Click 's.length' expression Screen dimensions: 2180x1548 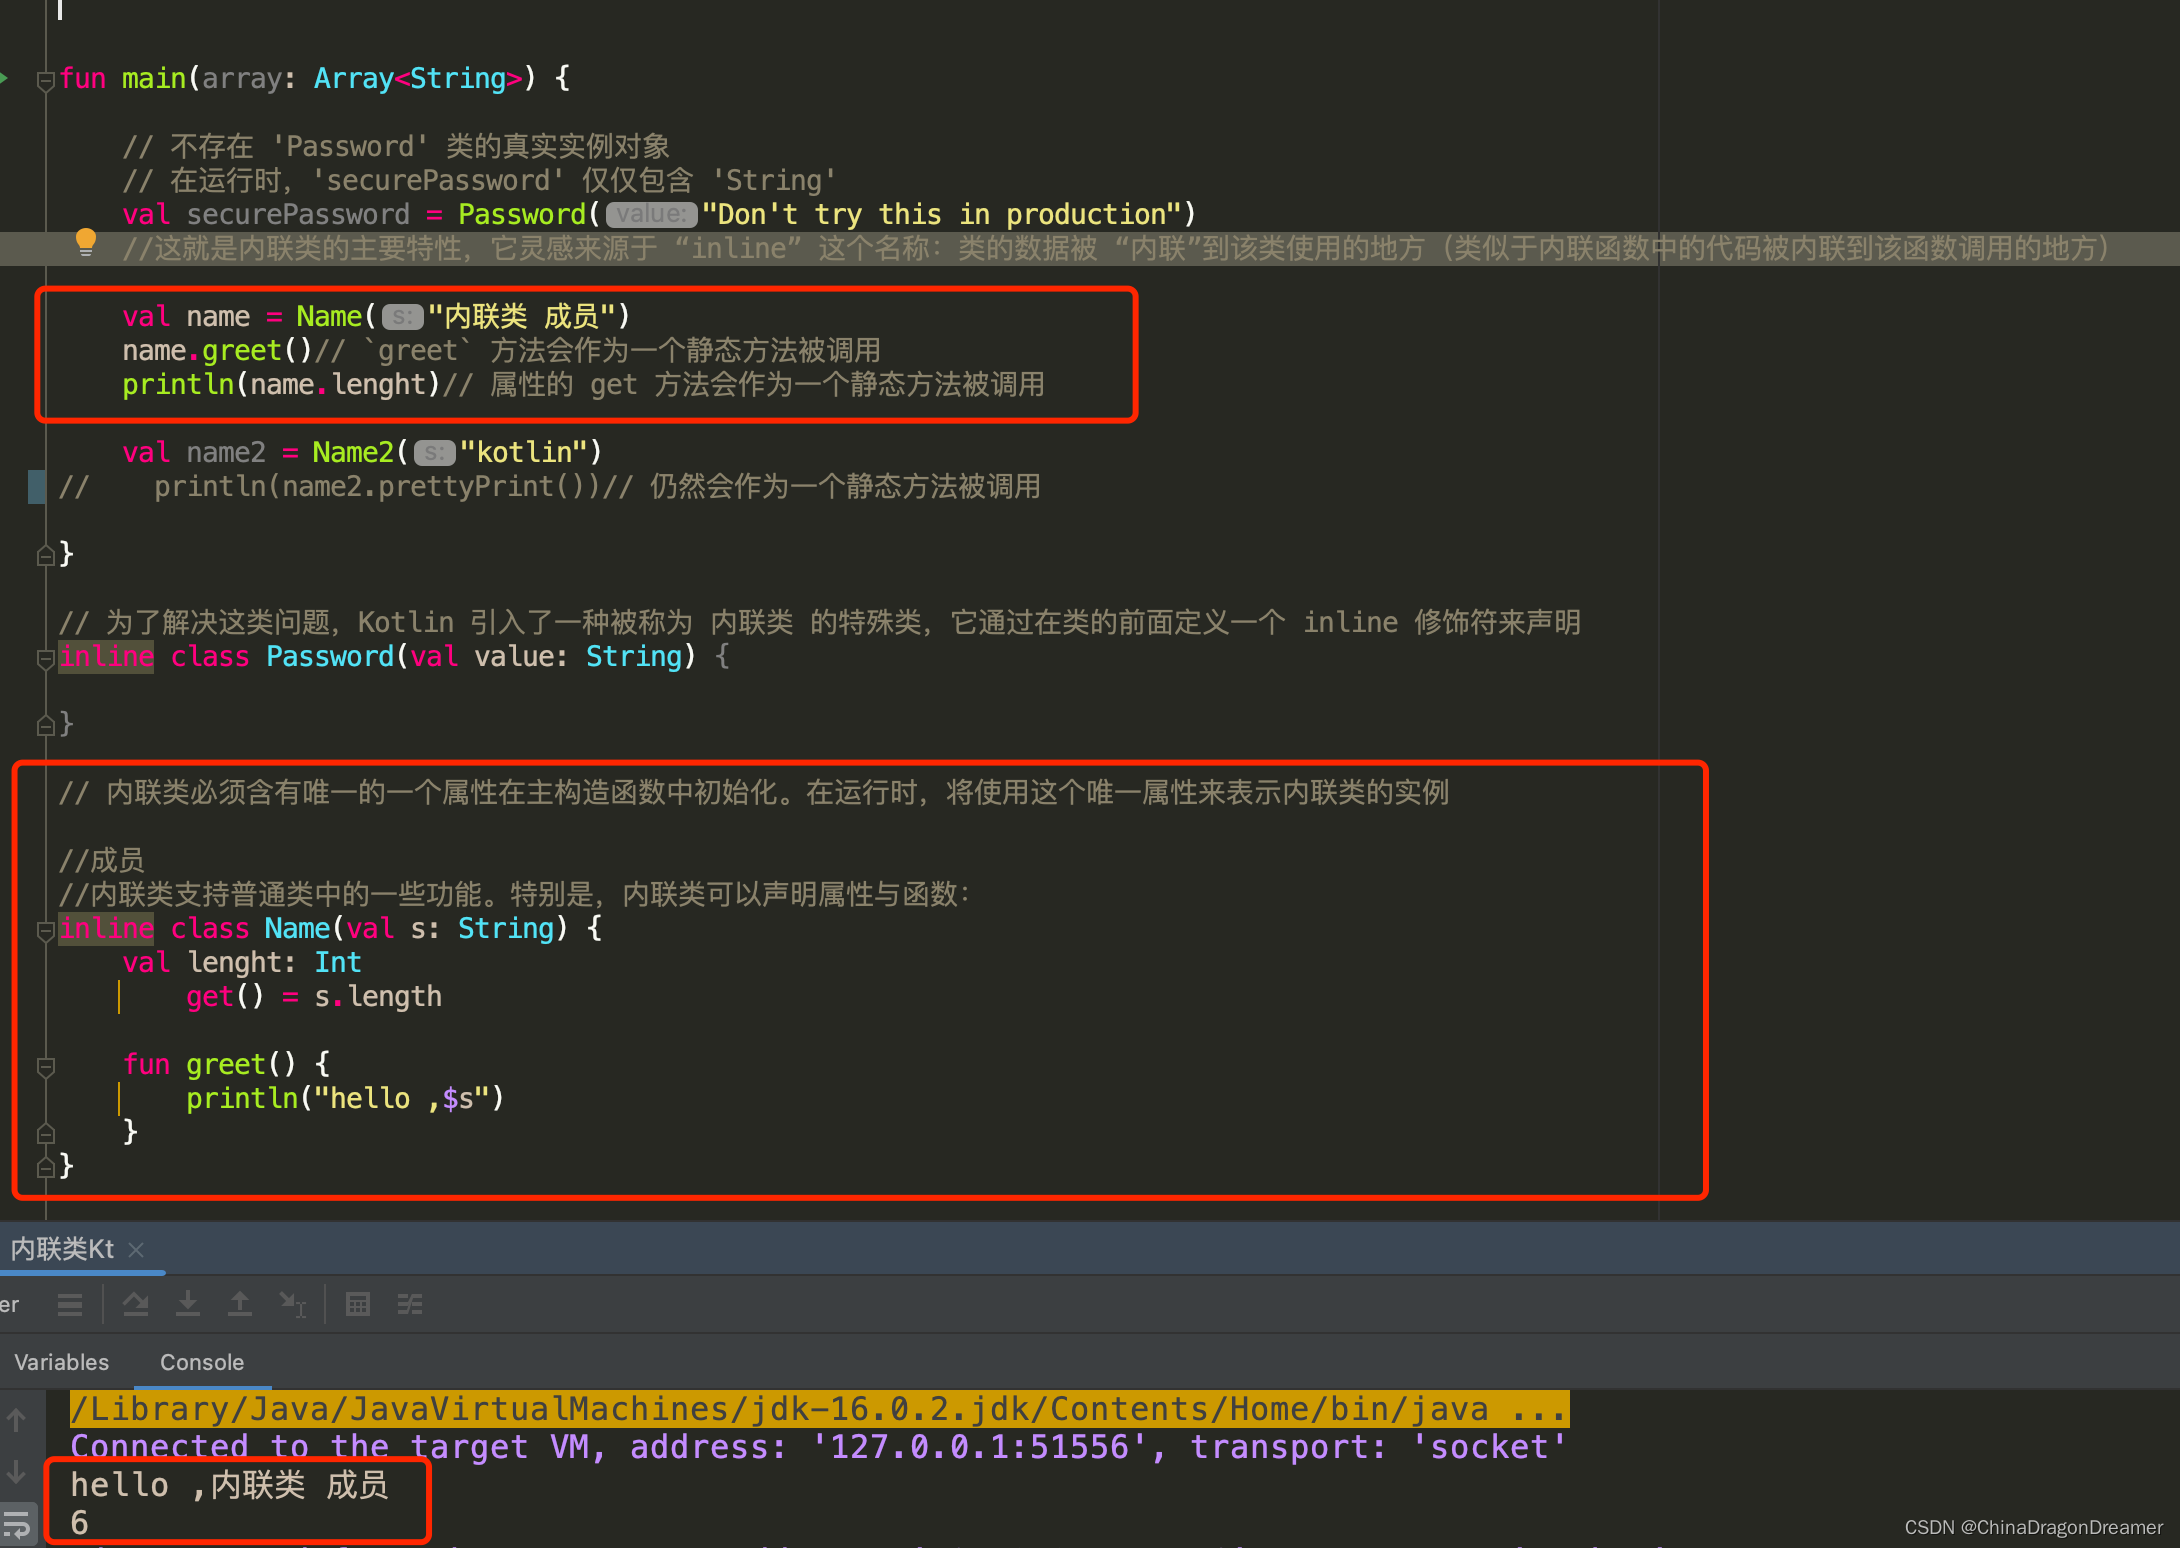[x=378, y=996]
